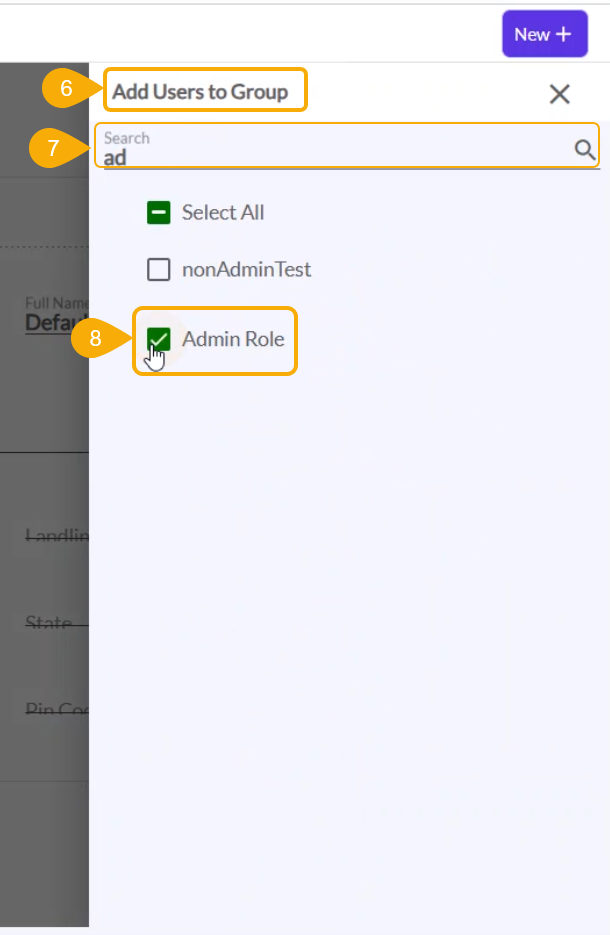Click the 'Add Users to Group' heading

coord(200,92)
